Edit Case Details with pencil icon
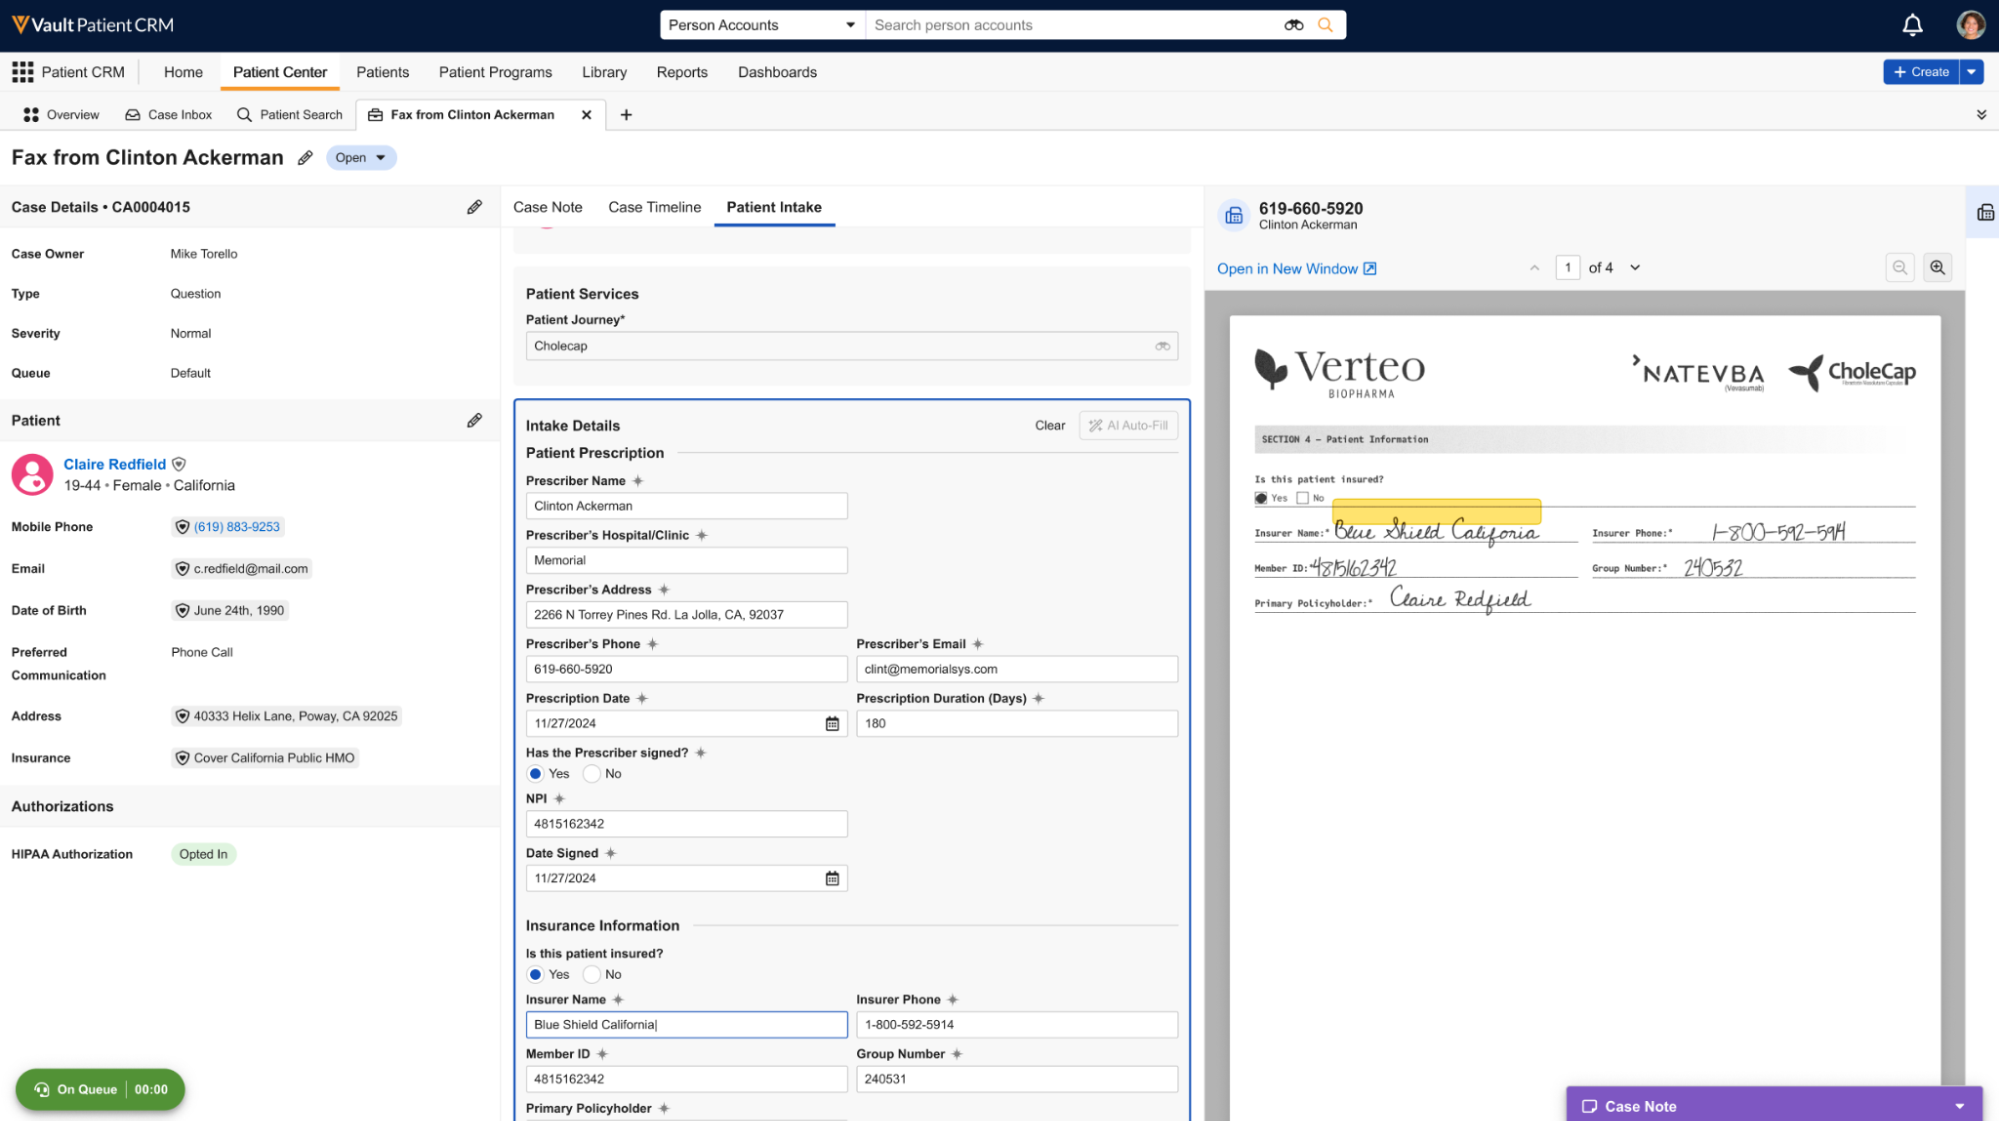This screenshot has height=1121, width=1999. pyautogui.click(x=474, y=207)
